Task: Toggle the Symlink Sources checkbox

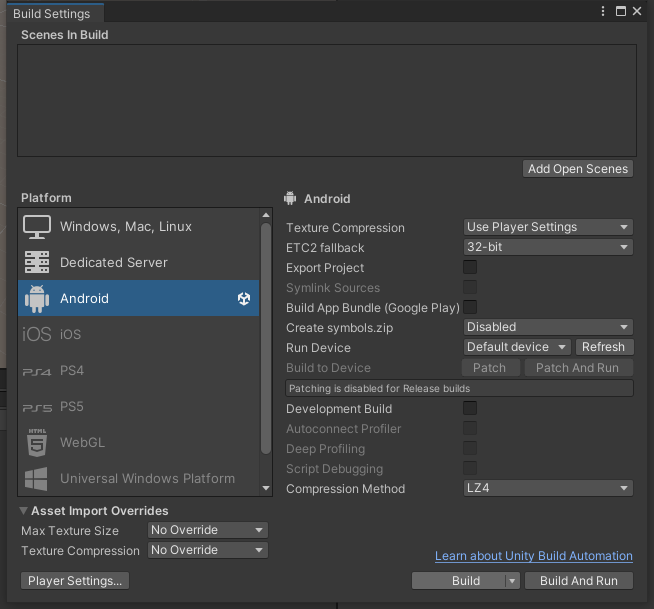Action: click(470, 287)
